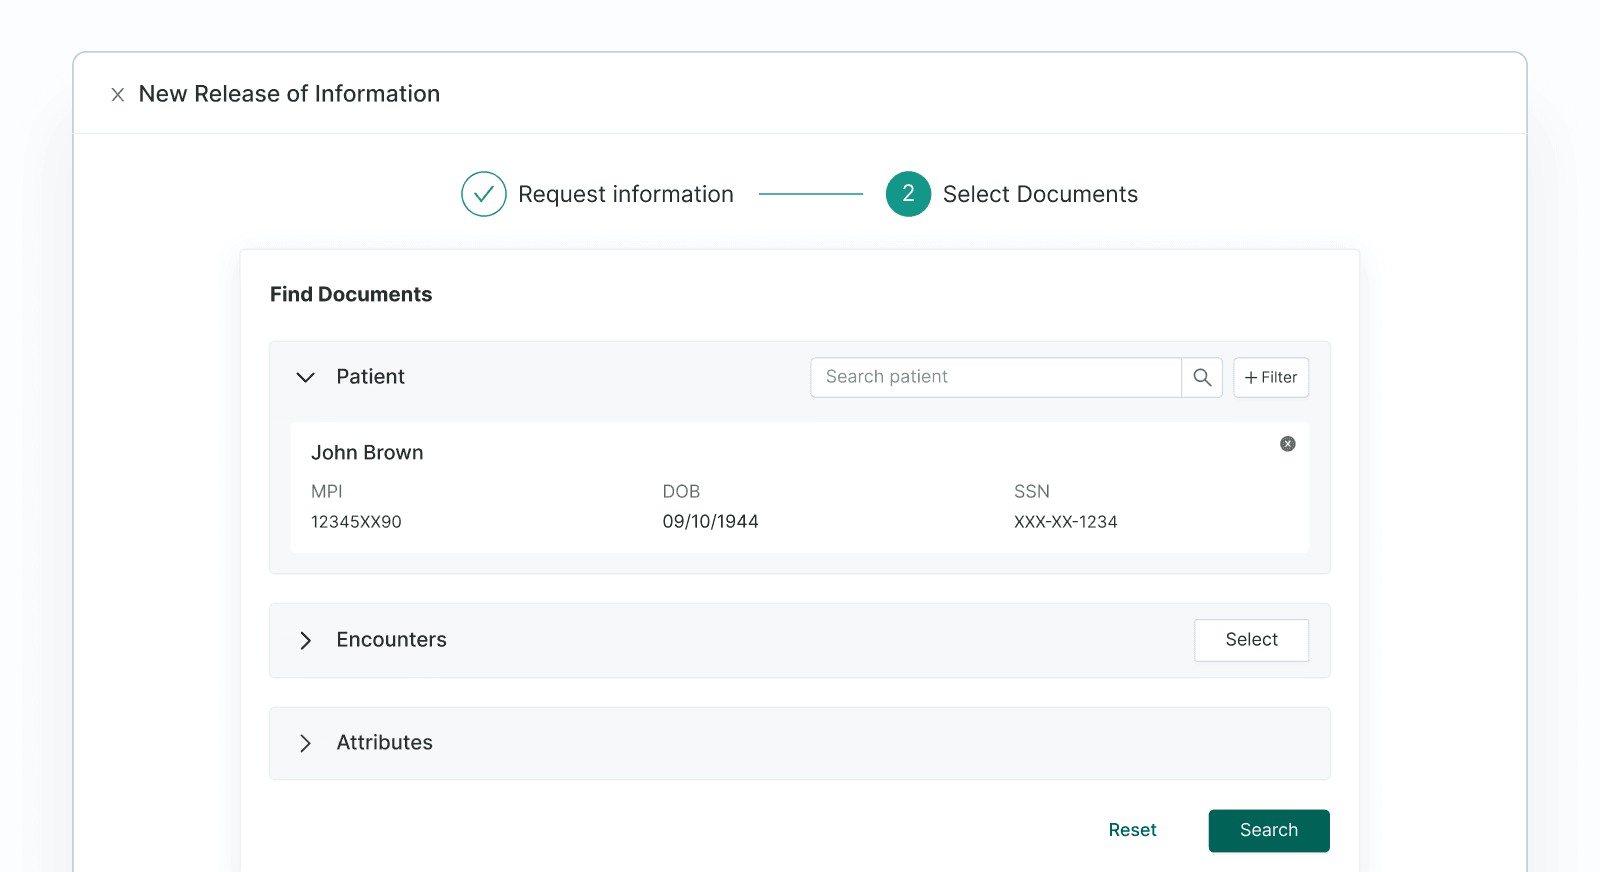The image size is (1600, 872).
Task: Click the New Release of Information title
Action: tap(289, 94)
